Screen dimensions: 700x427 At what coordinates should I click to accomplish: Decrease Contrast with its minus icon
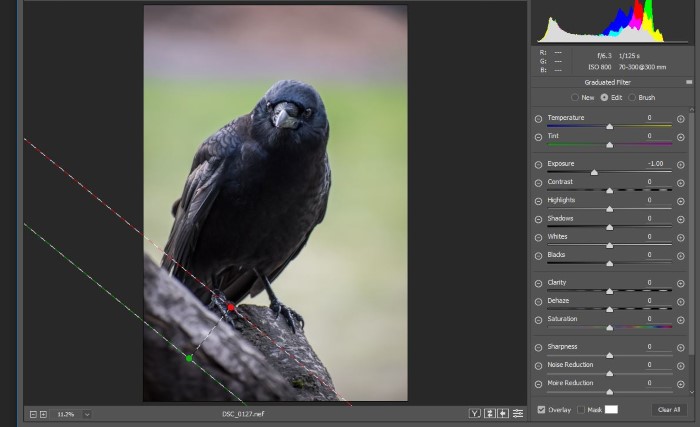point(538,182)
